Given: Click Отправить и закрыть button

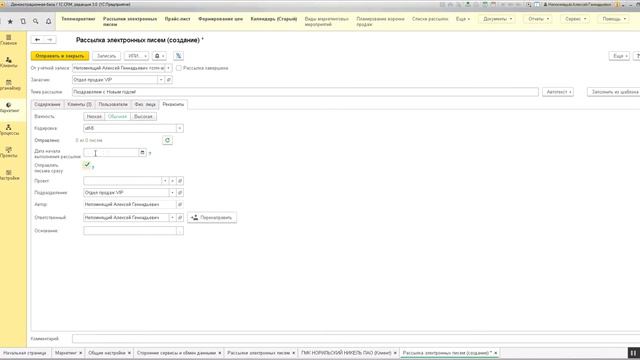Looking at the screenshot, I should 60,56.
